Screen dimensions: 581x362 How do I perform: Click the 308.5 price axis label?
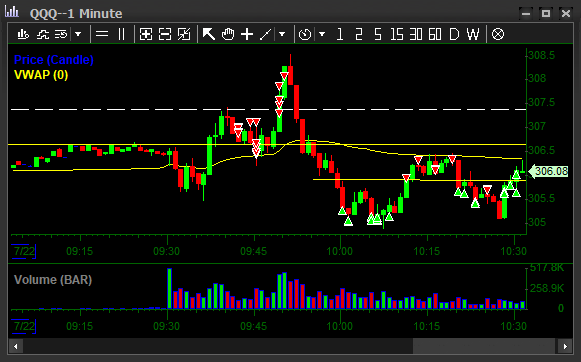pyautogui.click(x=541, y=56)
